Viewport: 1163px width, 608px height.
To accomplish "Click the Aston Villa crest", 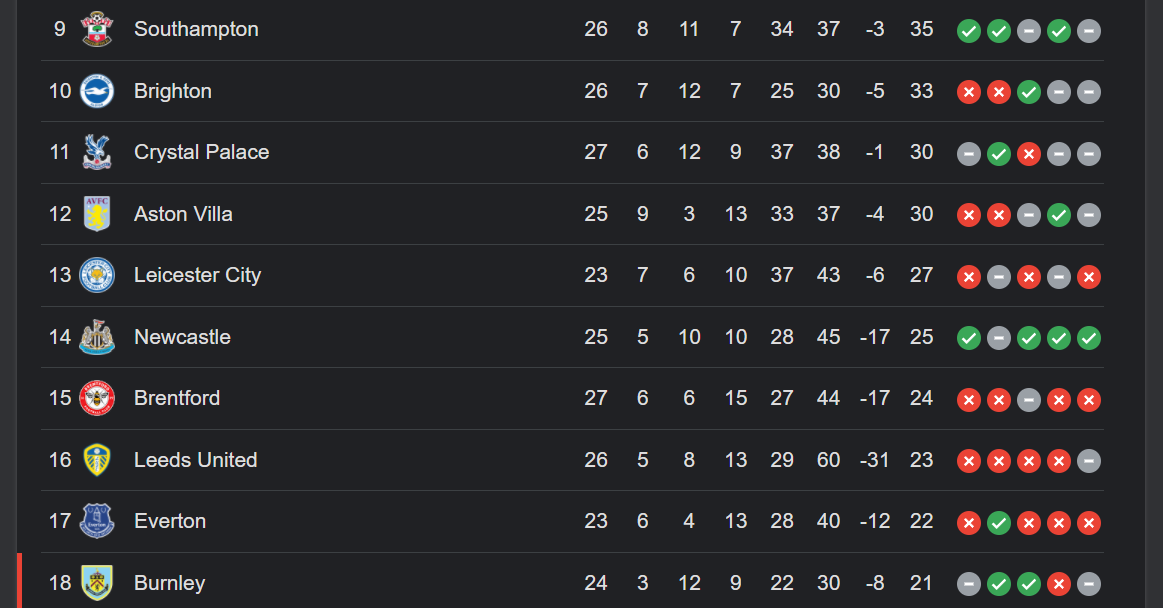I will point(96,214).
